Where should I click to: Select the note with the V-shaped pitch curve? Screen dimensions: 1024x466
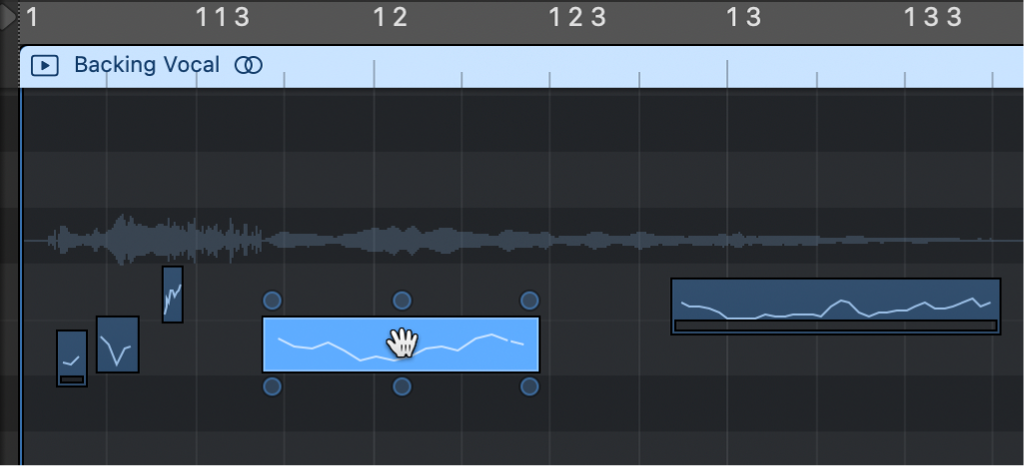pyautogui.click(x=118, y=344)
